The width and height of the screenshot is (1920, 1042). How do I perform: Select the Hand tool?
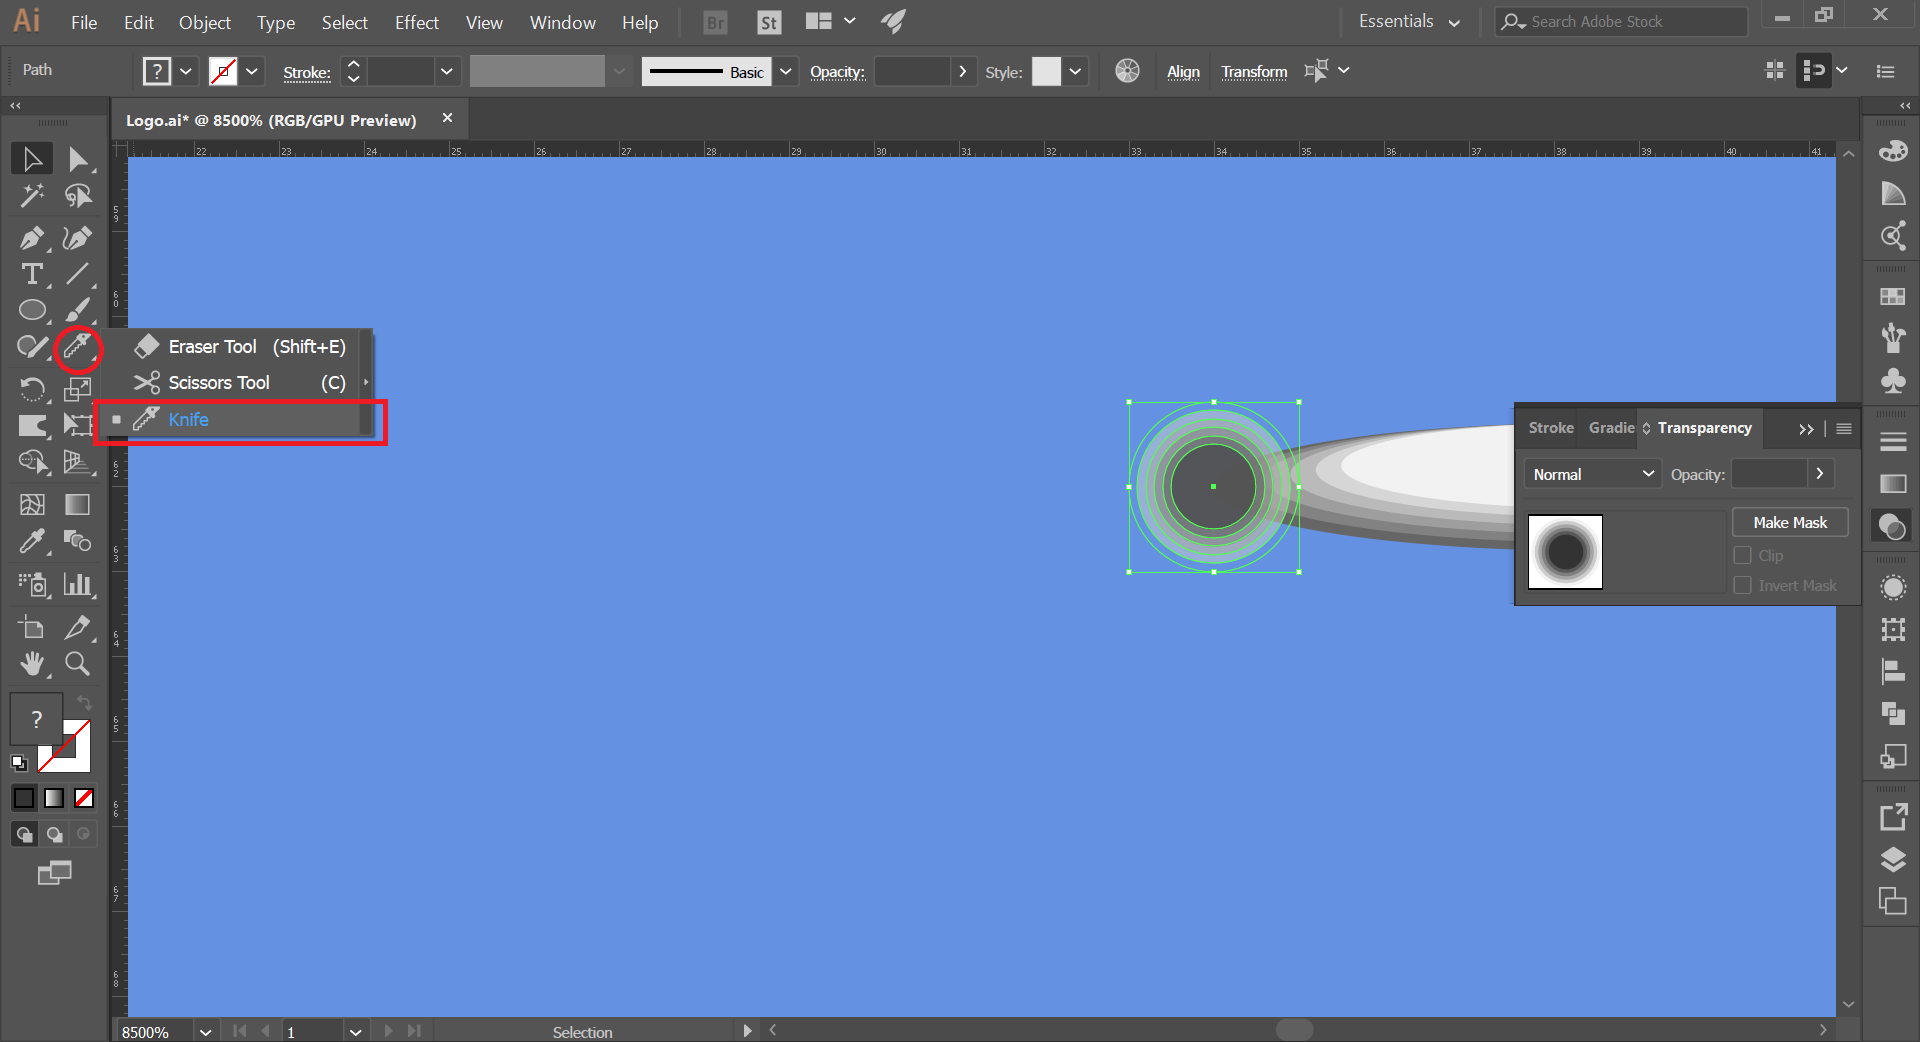tap(32, 664)
